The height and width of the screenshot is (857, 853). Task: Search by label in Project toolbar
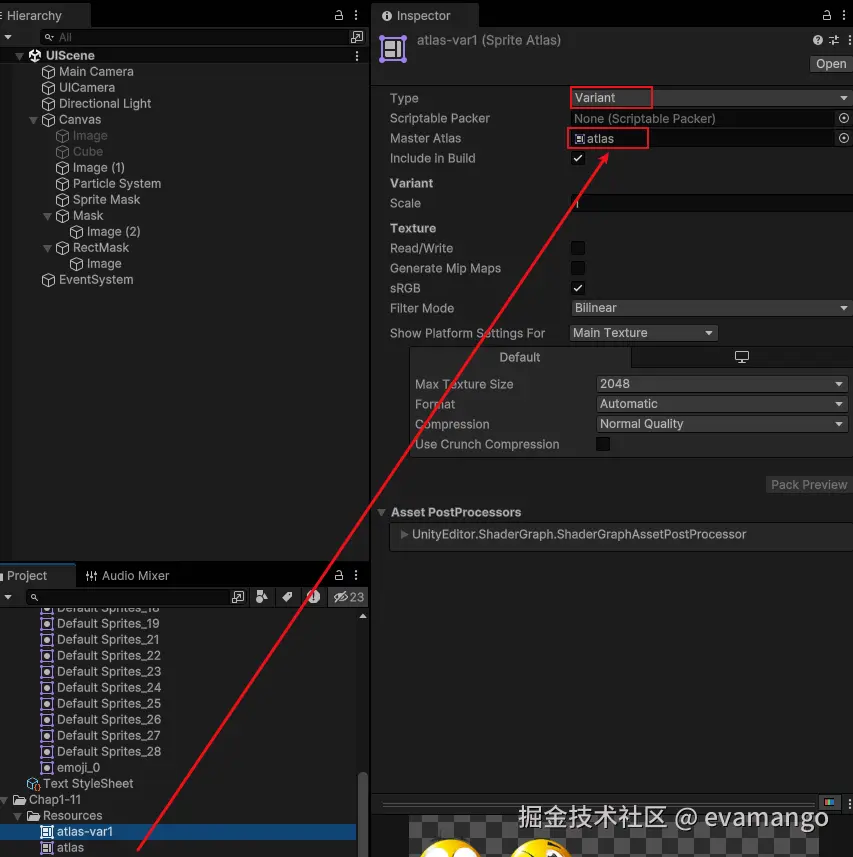pos(287,597)
